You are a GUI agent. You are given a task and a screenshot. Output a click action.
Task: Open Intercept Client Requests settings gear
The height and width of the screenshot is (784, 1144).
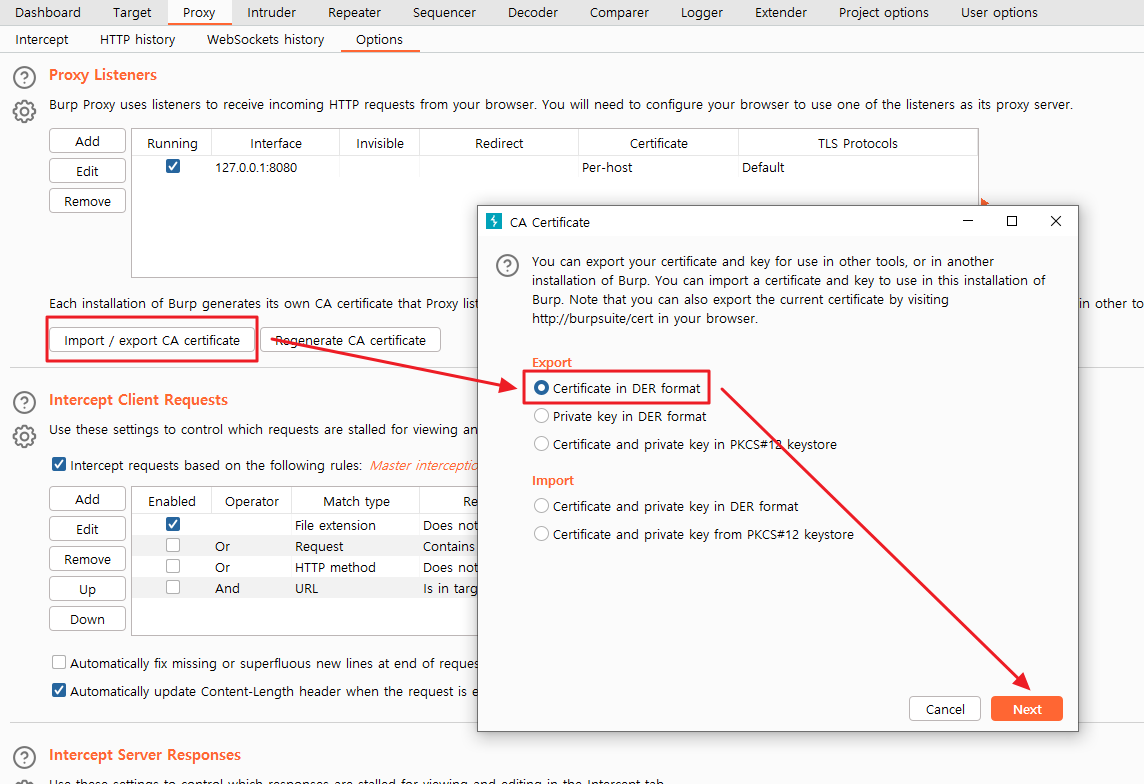[x=24, y=436]
